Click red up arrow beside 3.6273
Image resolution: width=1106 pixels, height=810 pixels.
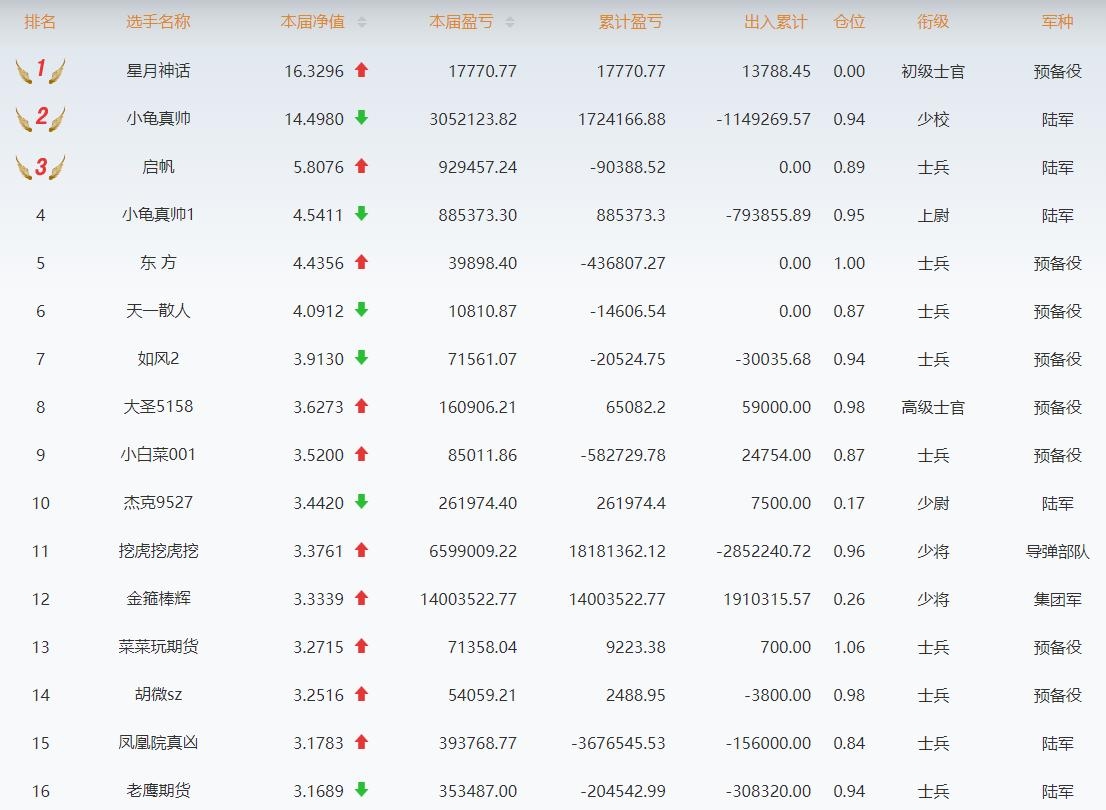point(362,406)
